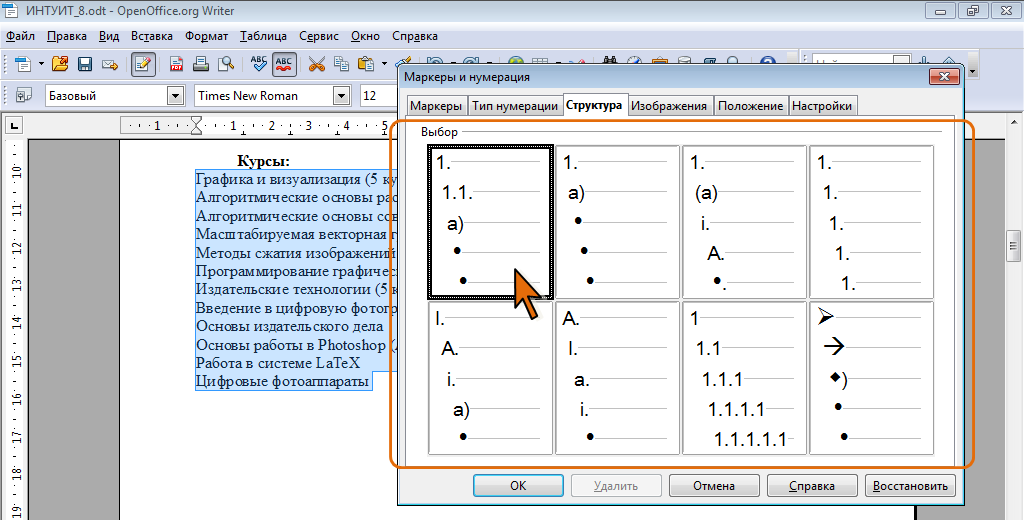Open the Формат menu
Viewport: 1024px width, 520px height.
[x=206, y=36]
